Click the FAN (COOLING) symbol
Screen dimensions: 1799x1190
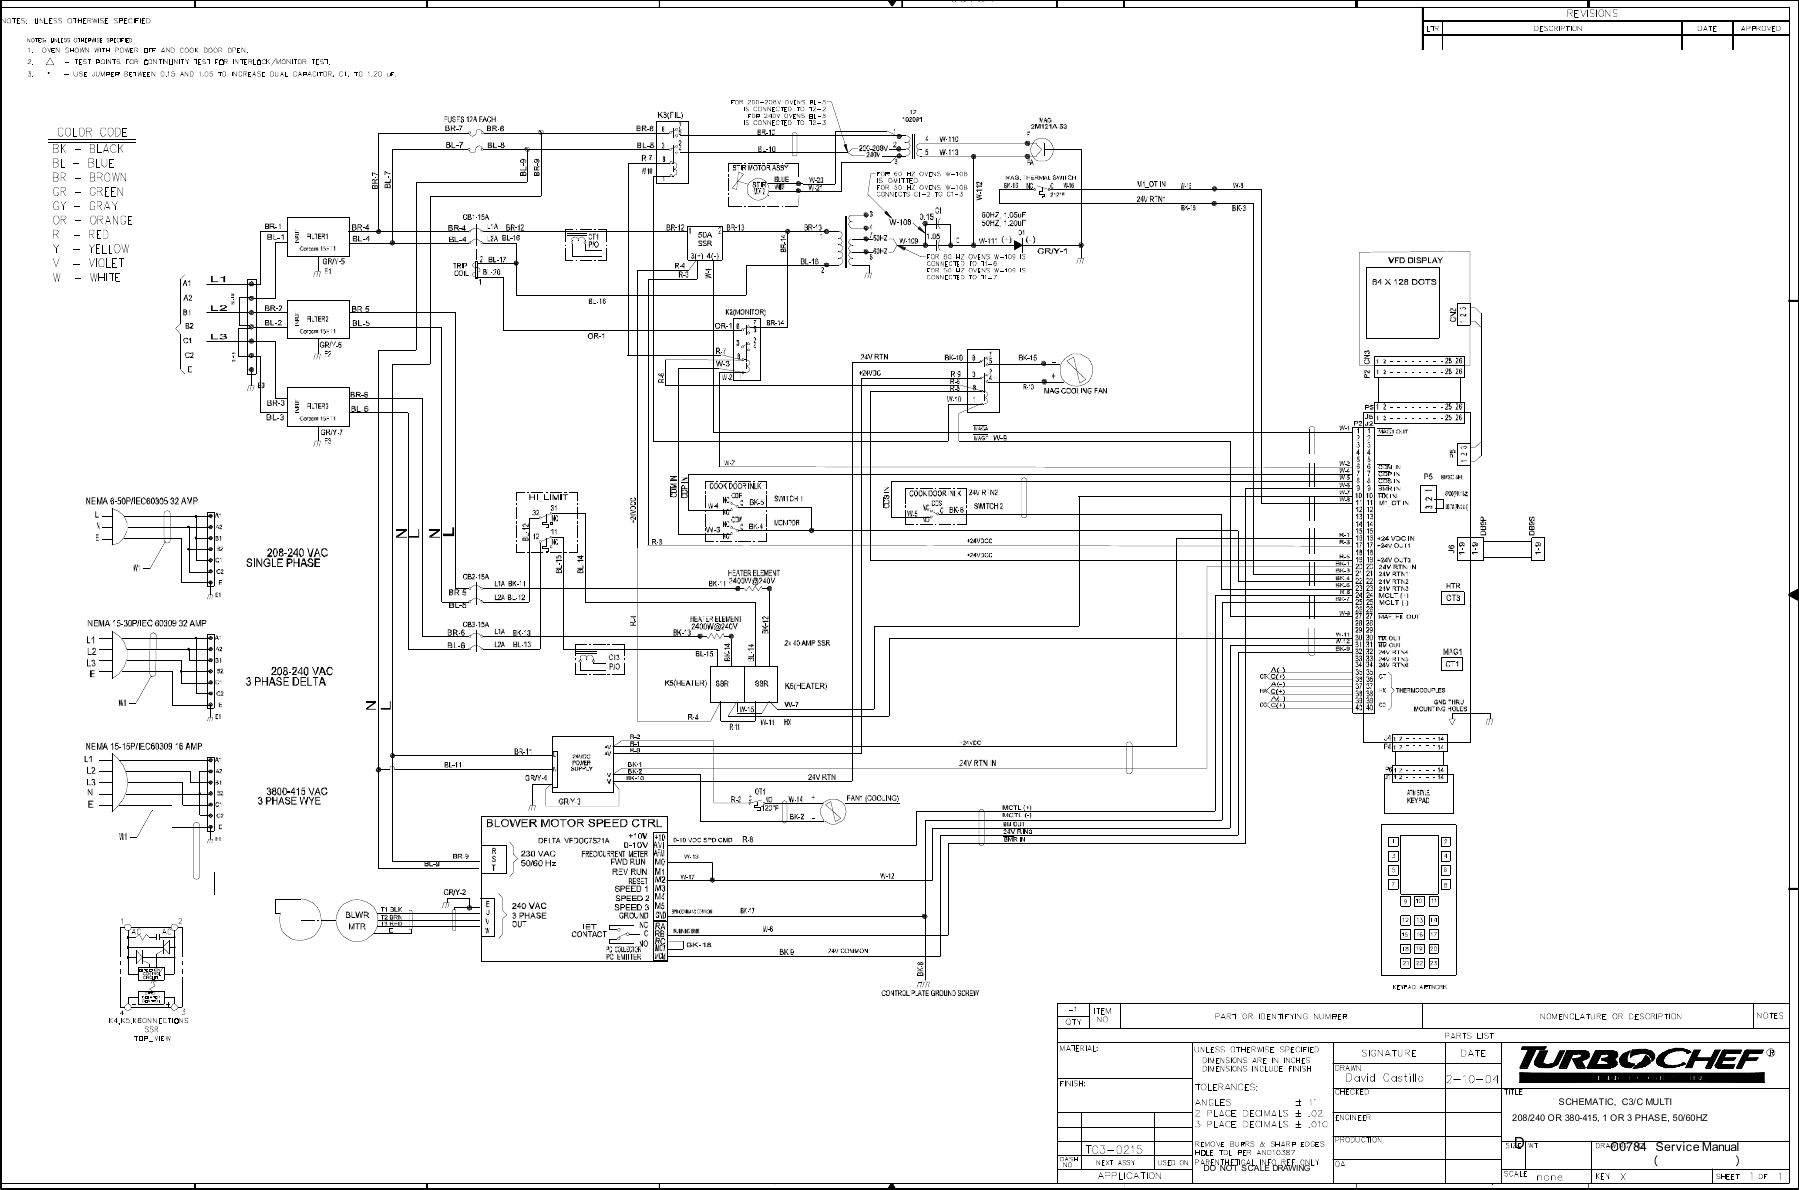(x=832, y=811)
